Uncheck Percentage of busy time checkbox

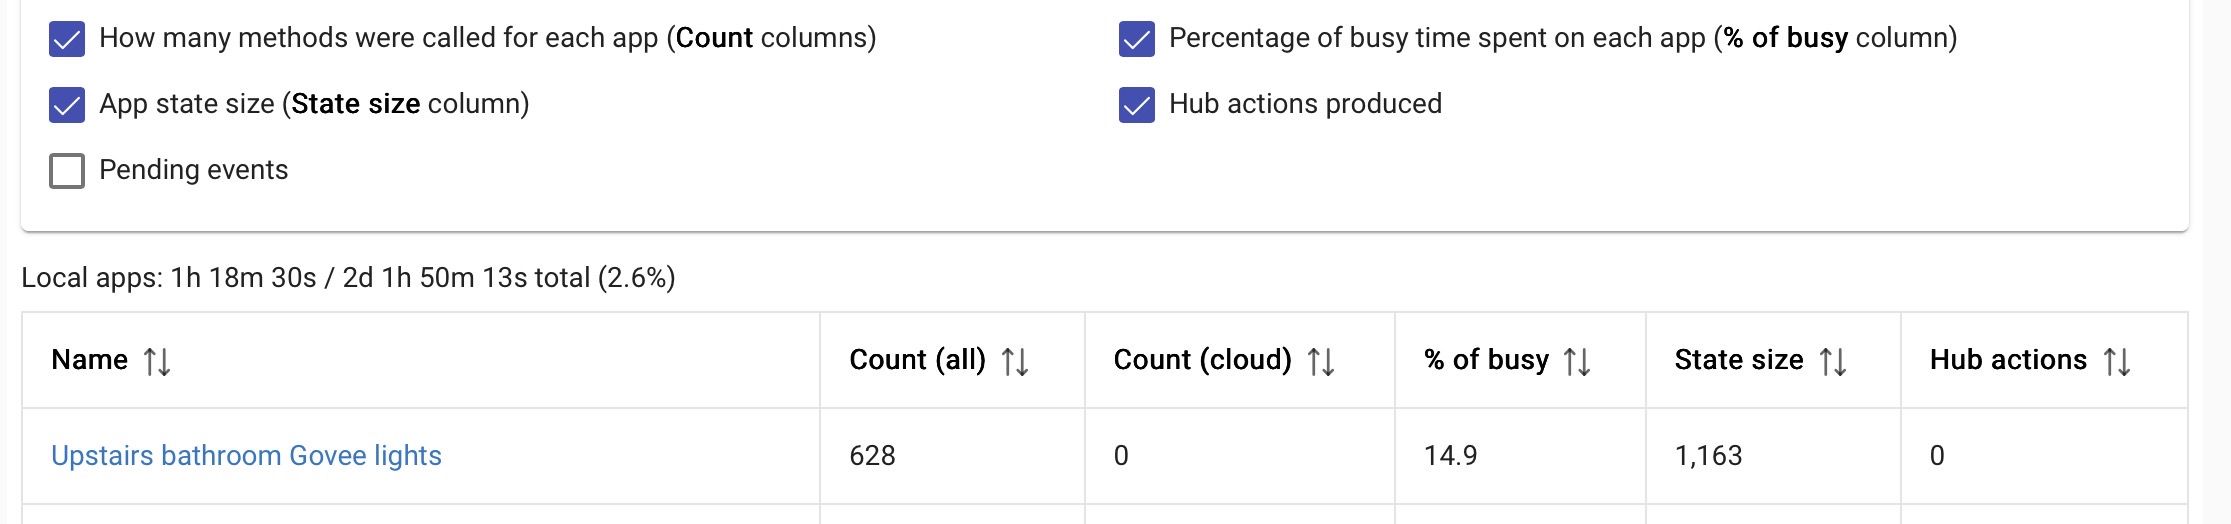click(x=1137, y=39)
